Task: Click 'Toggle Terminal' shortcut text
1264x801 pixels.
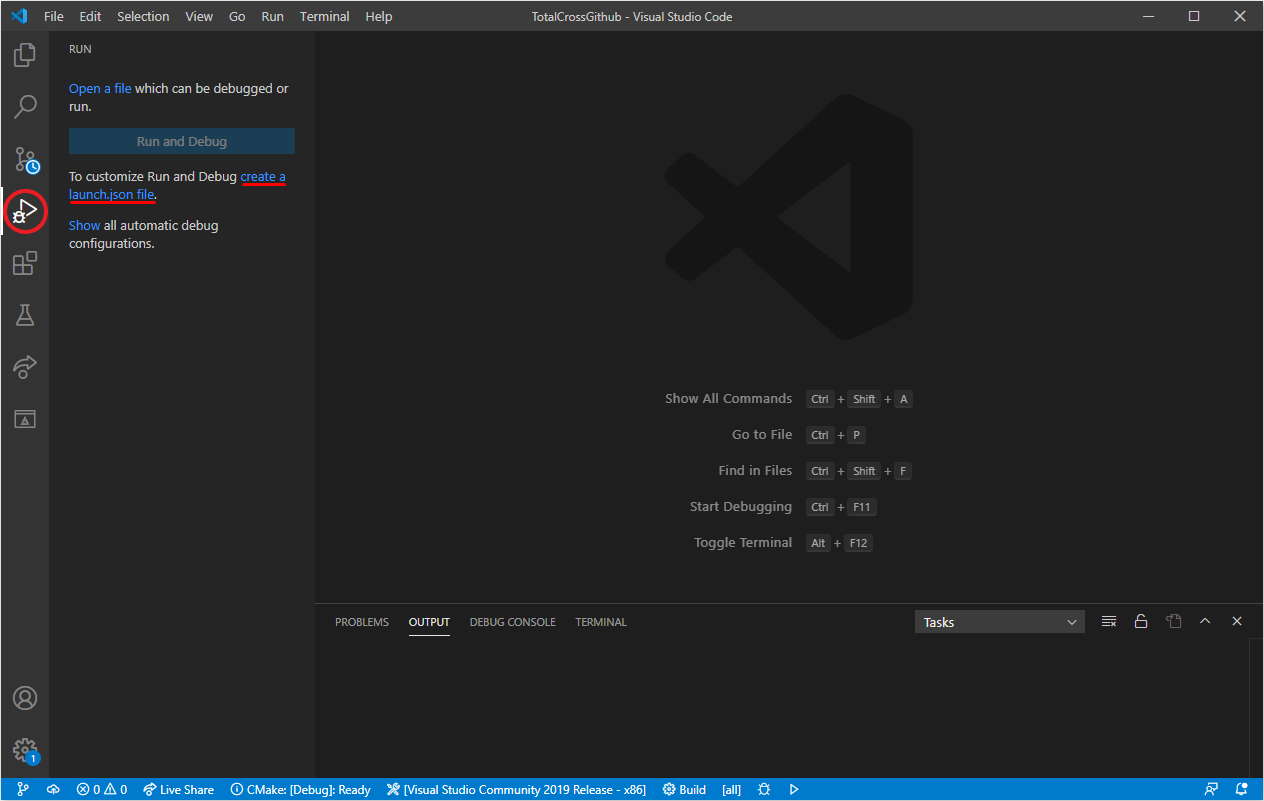Action: tap(743, 543)
